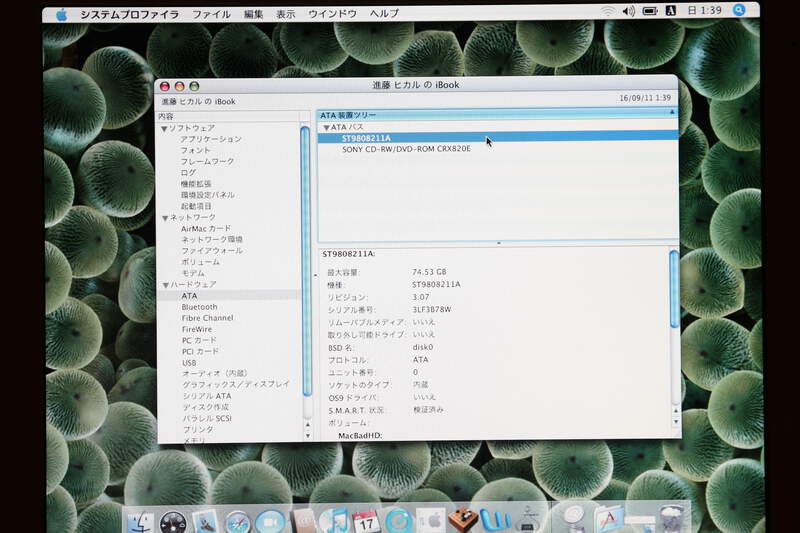The width and height of the screenshot is (800, 533).
Task: Open the ウインドウ menu
Action: click(333, 14)
